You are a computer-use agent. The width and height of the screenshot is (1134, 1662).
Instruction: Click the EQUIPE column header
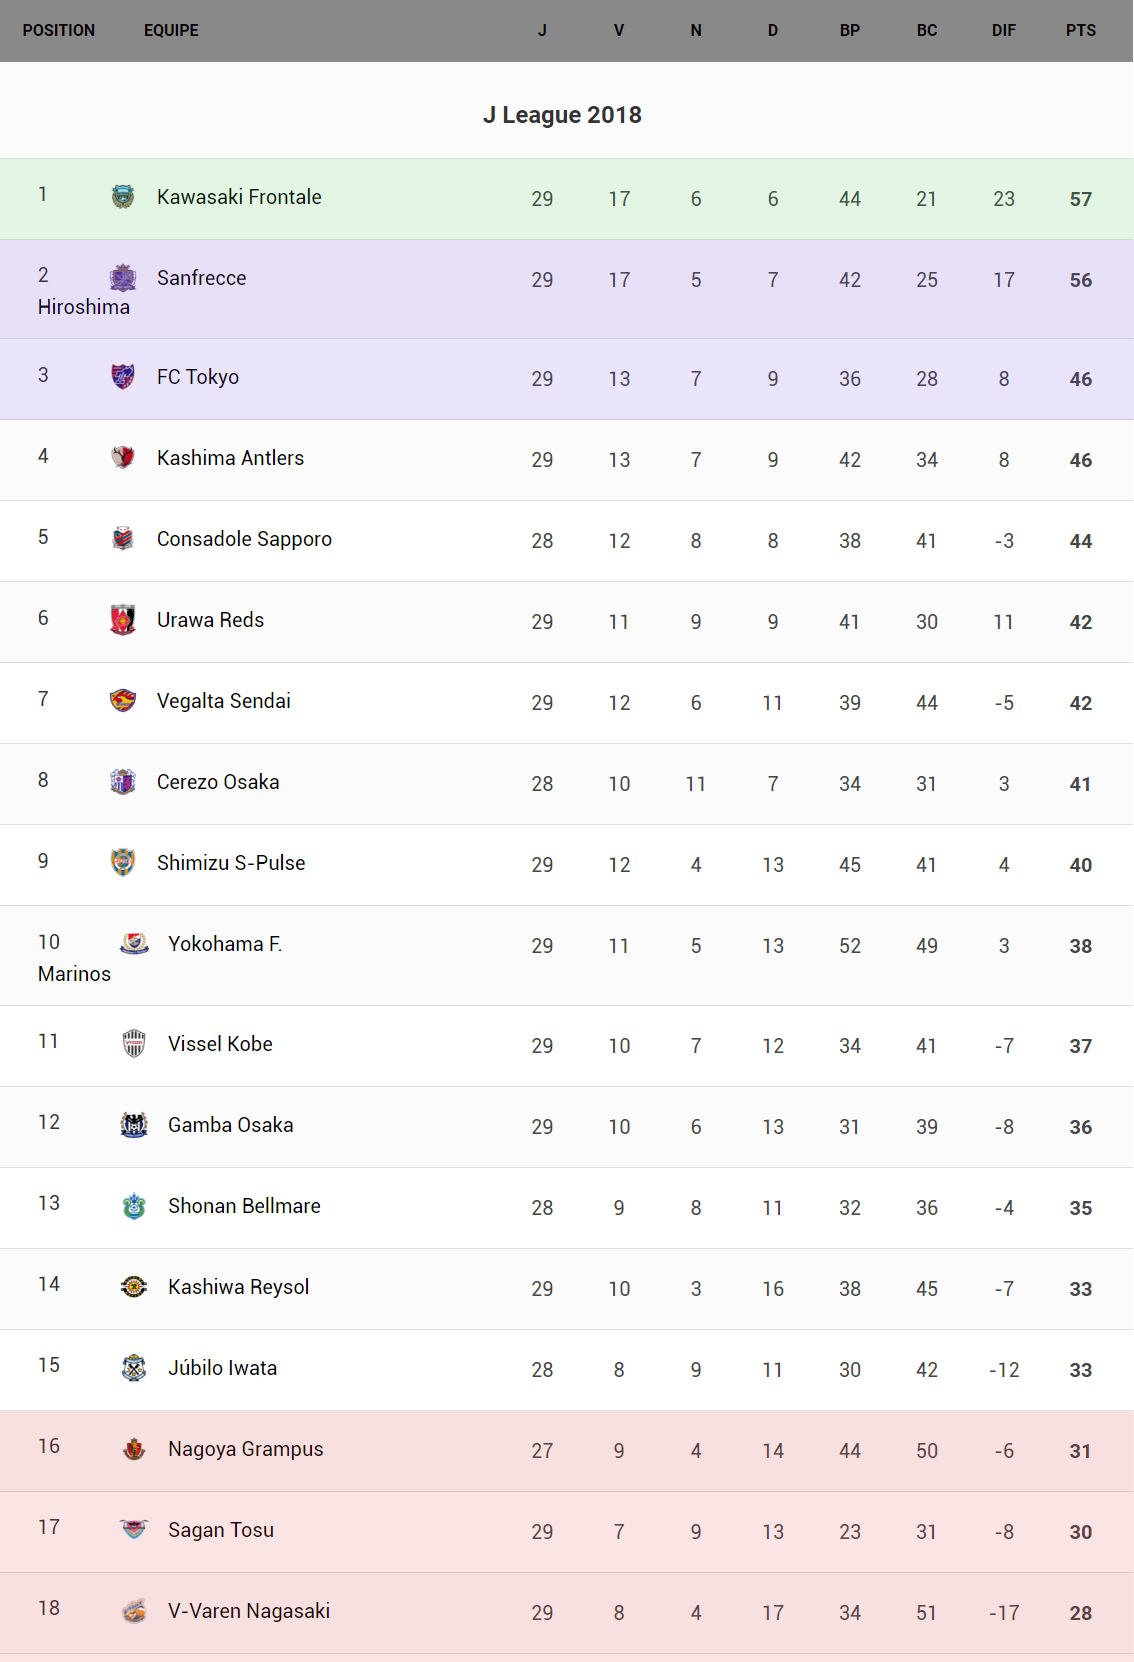pyautogui.click(x=171, y=31)
